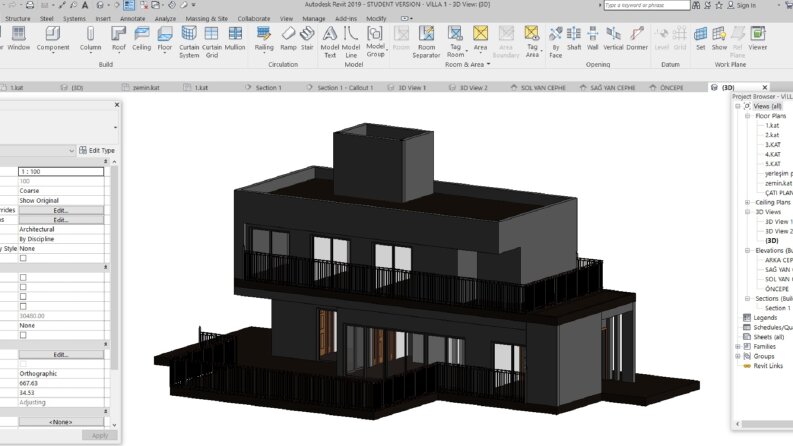
Task: Expand the Groups tree node
Action: click(x=738, y=356)
